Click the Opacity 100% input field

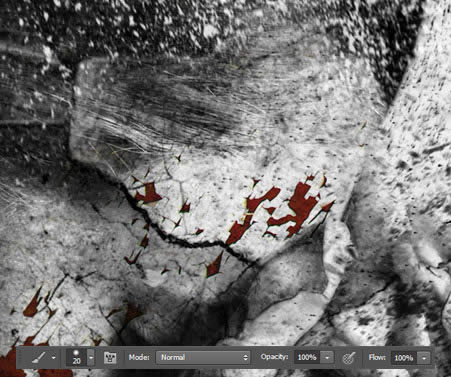pyautogui.click(x=307, y=357)
